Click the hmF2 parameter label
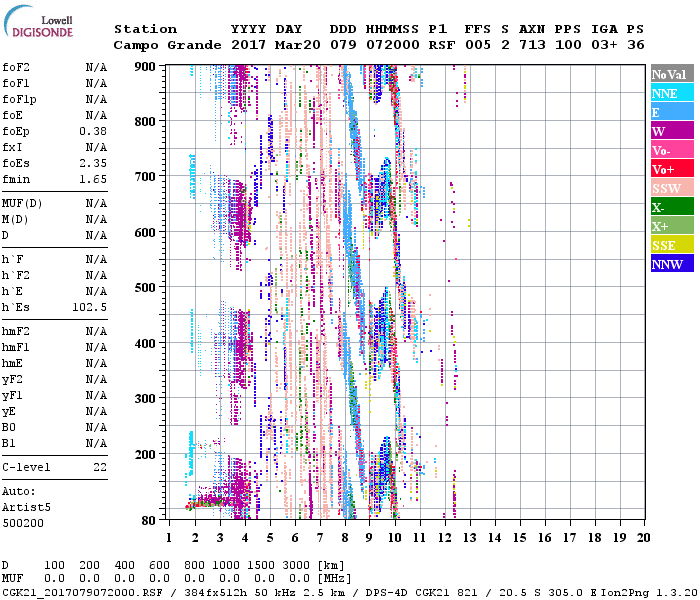 [x=16, y=332]
